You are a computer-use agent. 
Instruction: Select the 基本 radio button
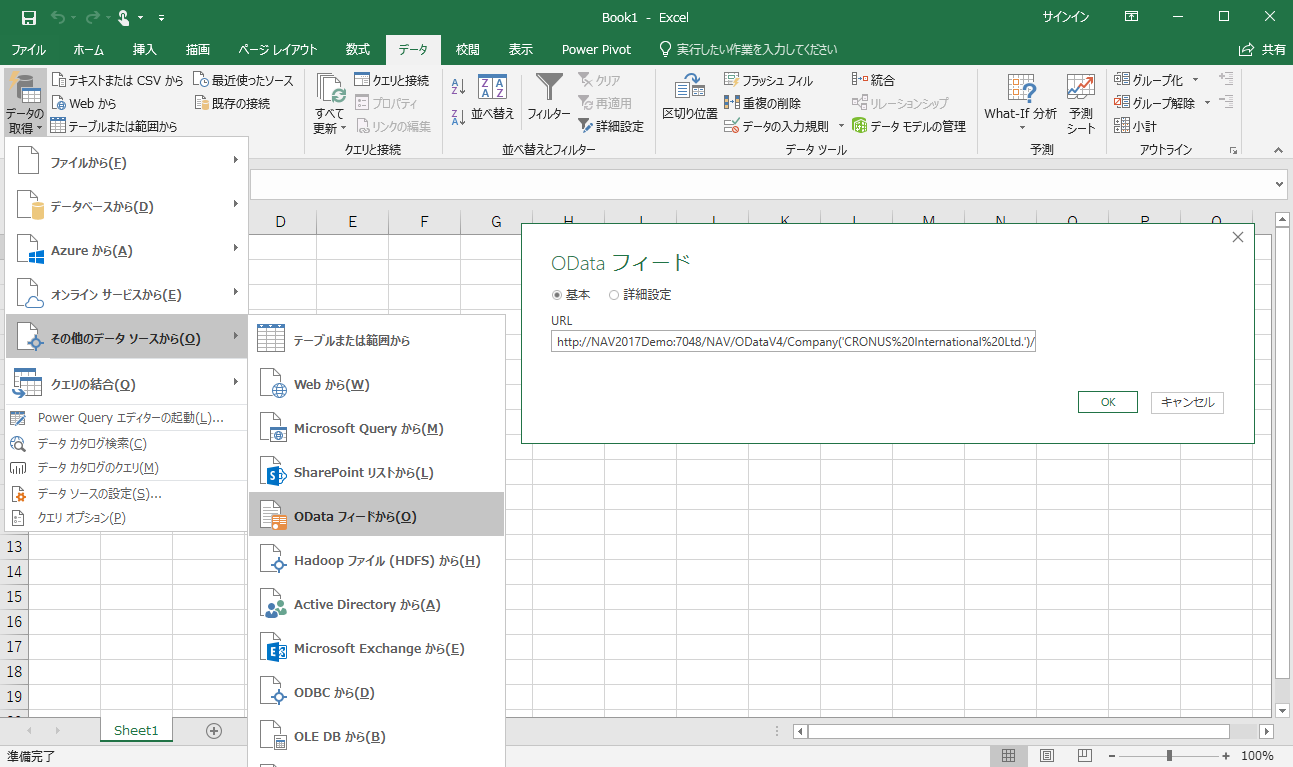coord(557,295)
